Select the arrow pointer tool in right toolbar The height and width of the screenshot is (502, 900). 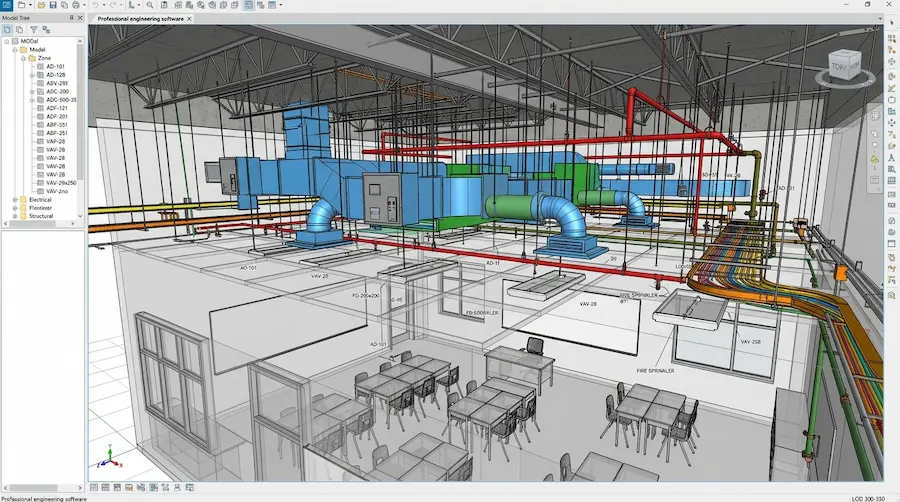pos(891,21)
